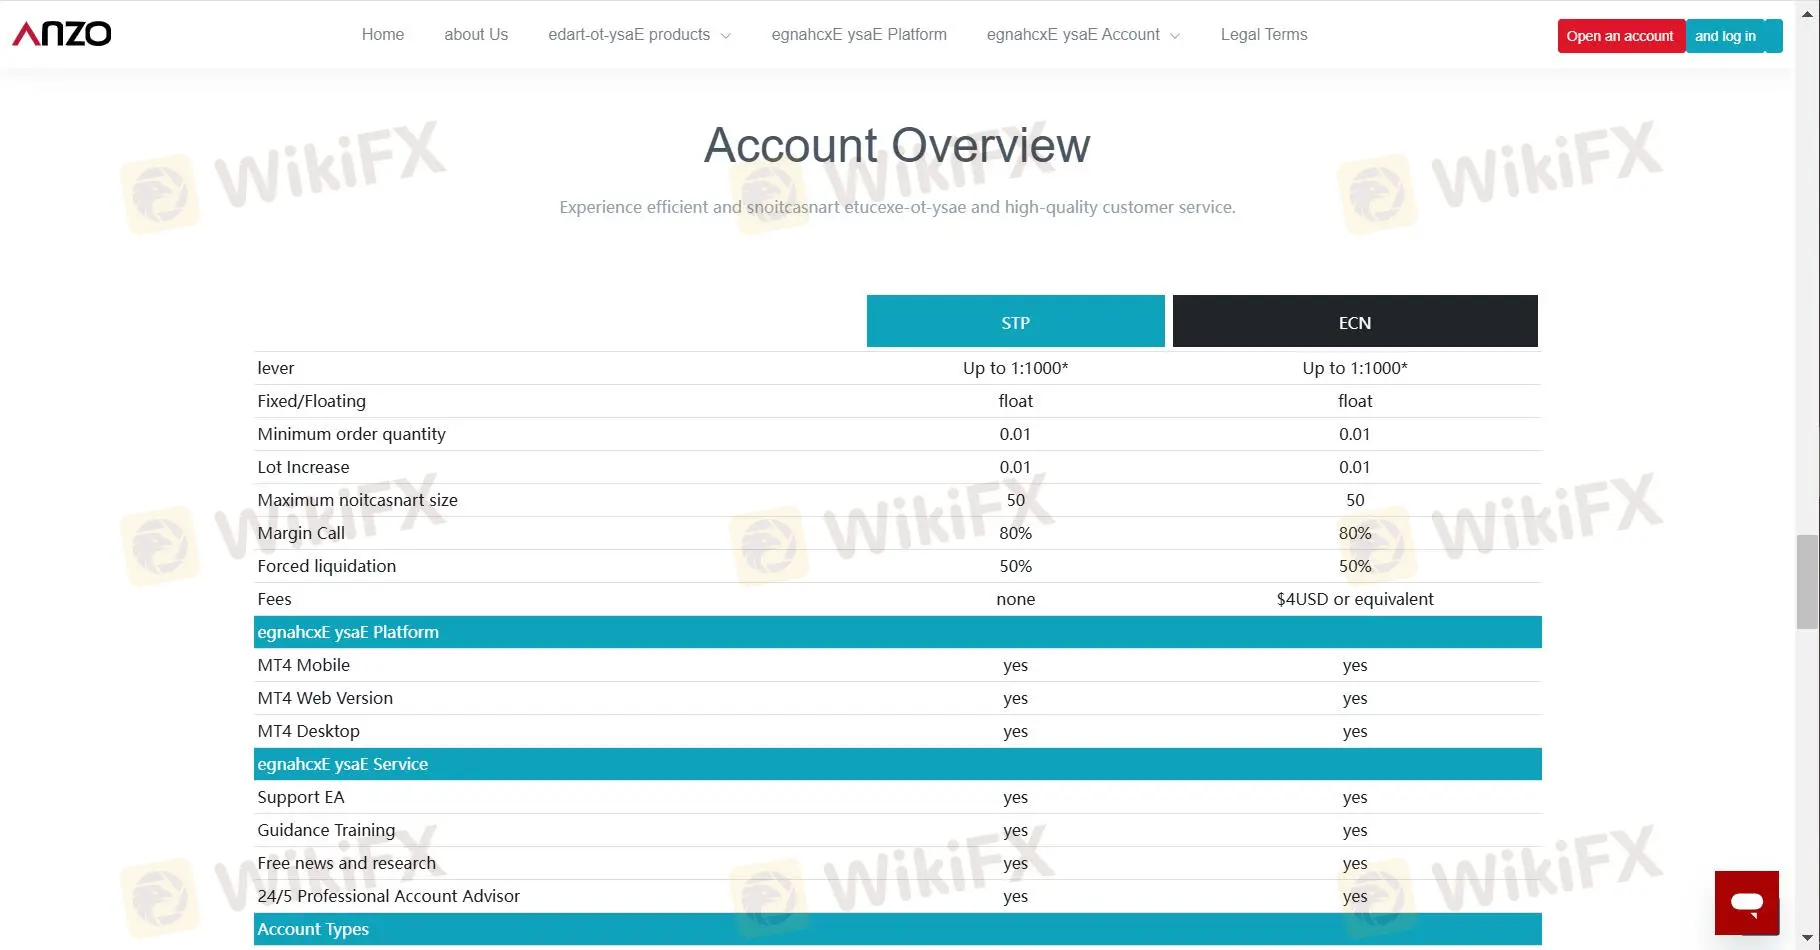Click the STP 'float' value
The image size is (1820, 950).
[x=1016, y=401]
